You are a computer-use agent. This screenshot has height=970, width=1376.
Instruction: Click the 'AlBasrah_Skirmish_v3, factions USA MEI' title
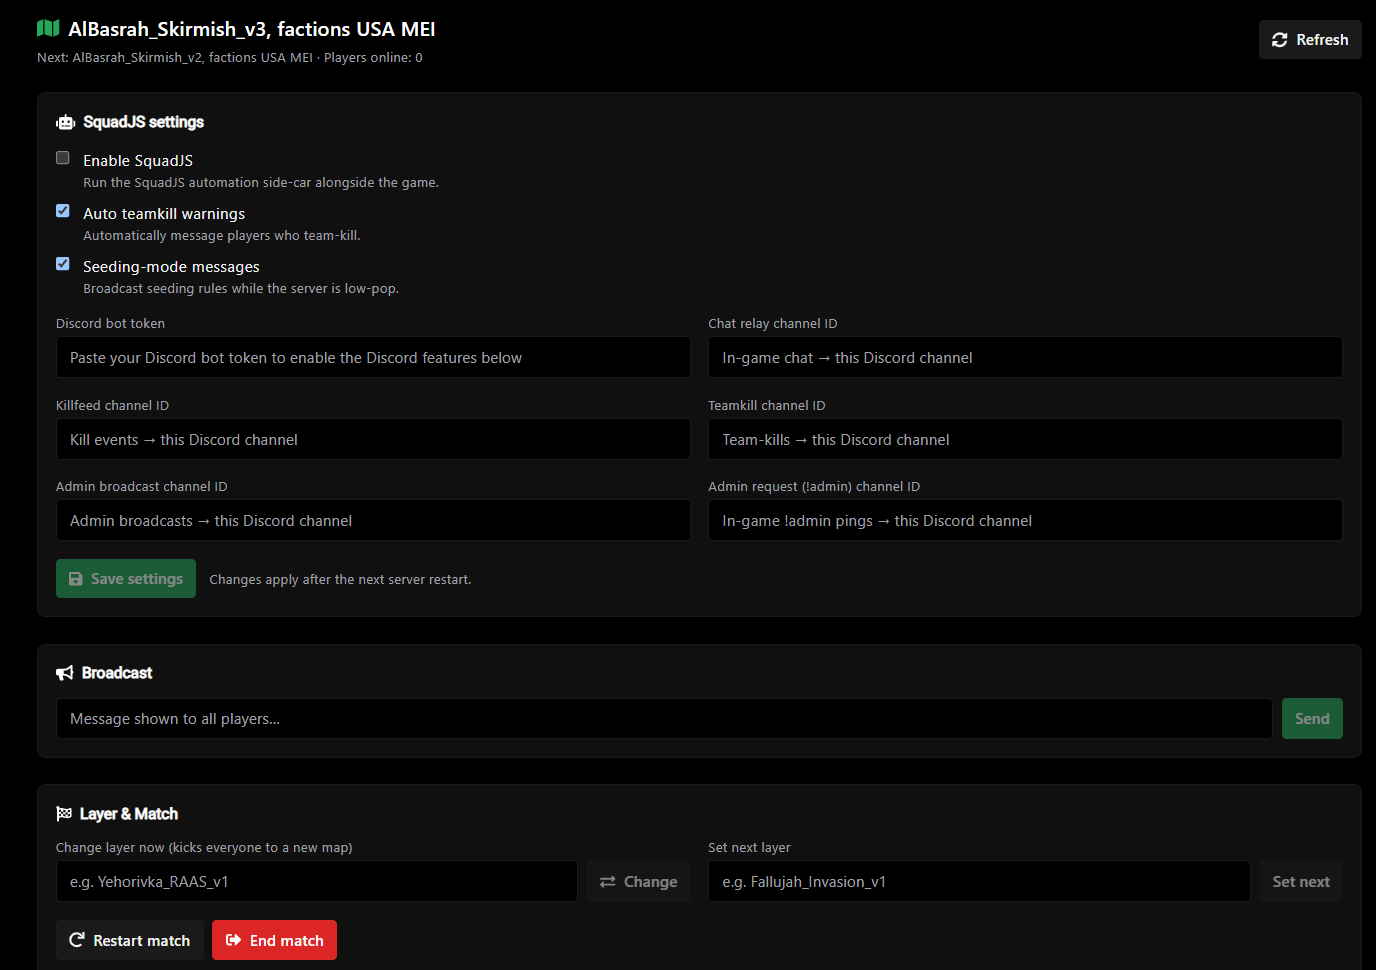(x=252, y=29)
